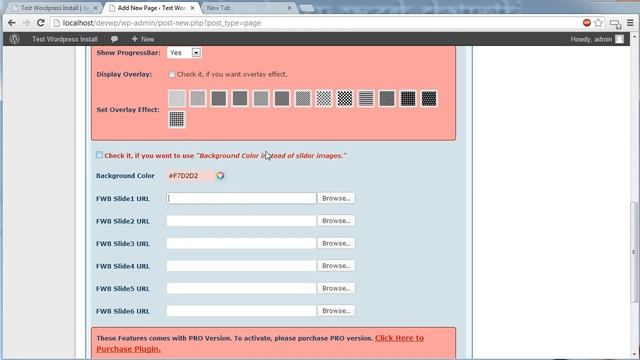640x360 pixels.
Task: Check the Display Overlay checkbox
Action: (171, 74)
